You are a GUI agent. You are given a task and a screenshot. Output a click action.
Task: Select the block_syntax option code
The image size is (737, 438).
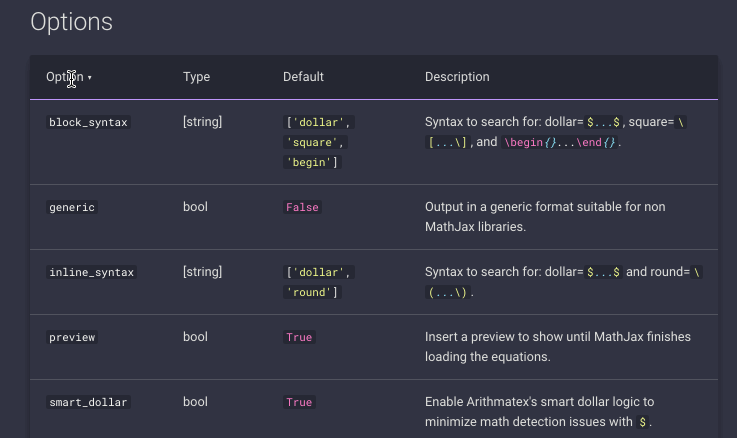[x=88, y=122]
